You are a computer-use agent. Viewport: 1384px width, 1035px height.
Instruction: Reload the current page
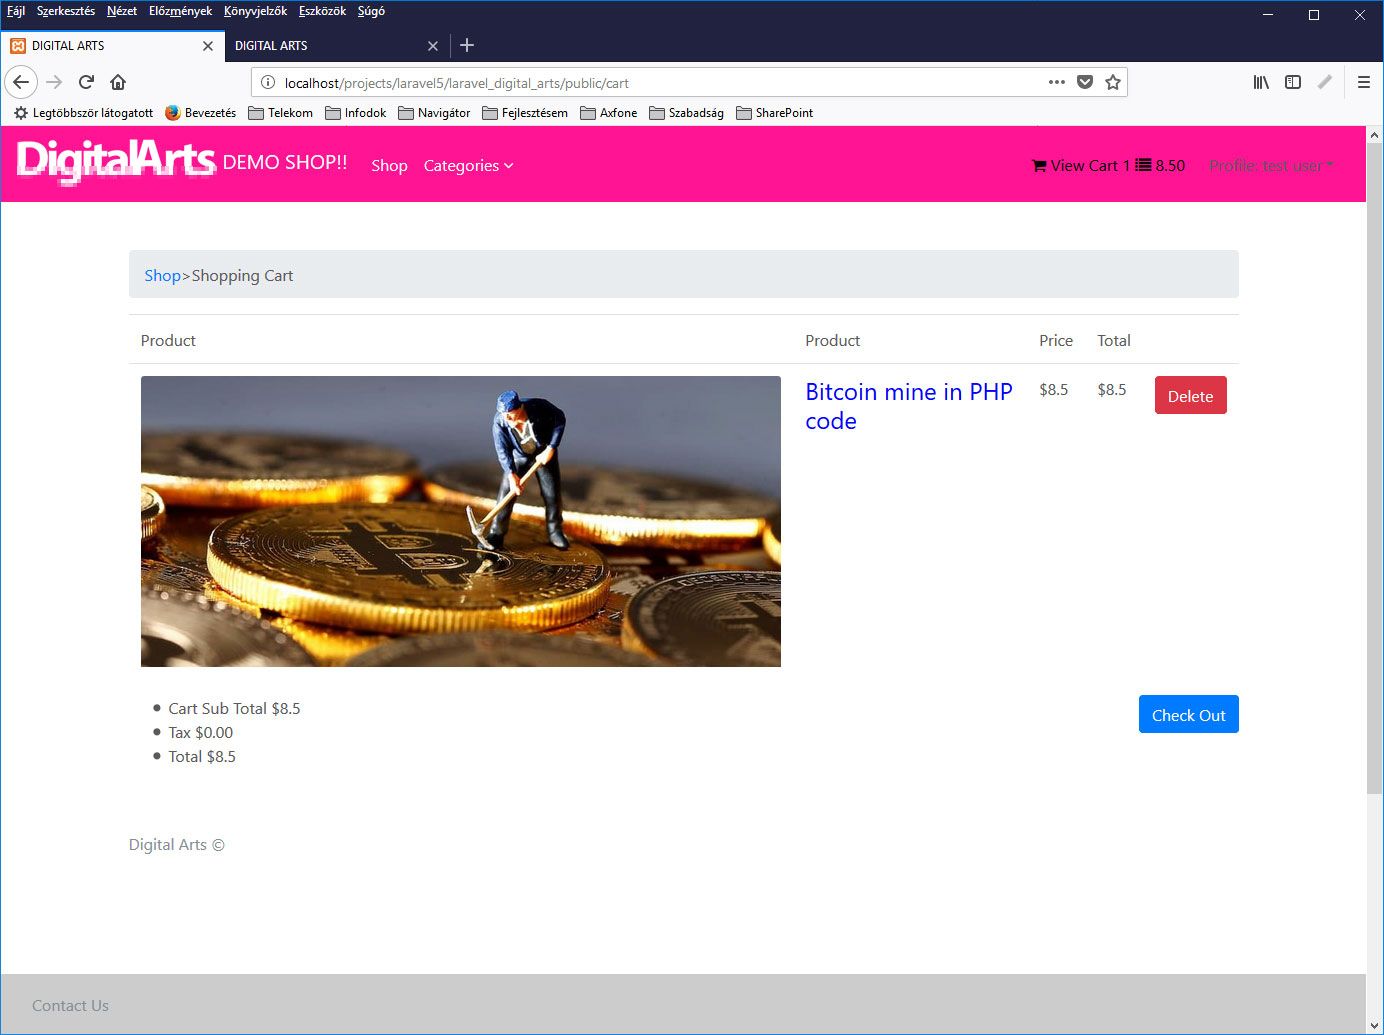pos(87,82)
